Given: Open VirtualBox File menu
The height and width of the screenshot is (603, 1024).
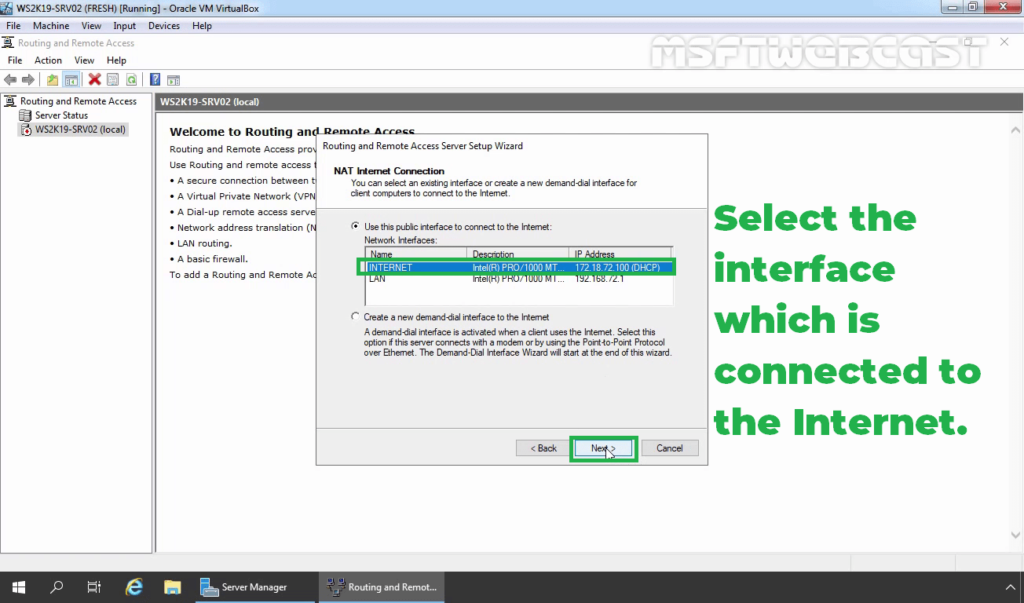Looking at the screenshot, I should pos(13,25).
